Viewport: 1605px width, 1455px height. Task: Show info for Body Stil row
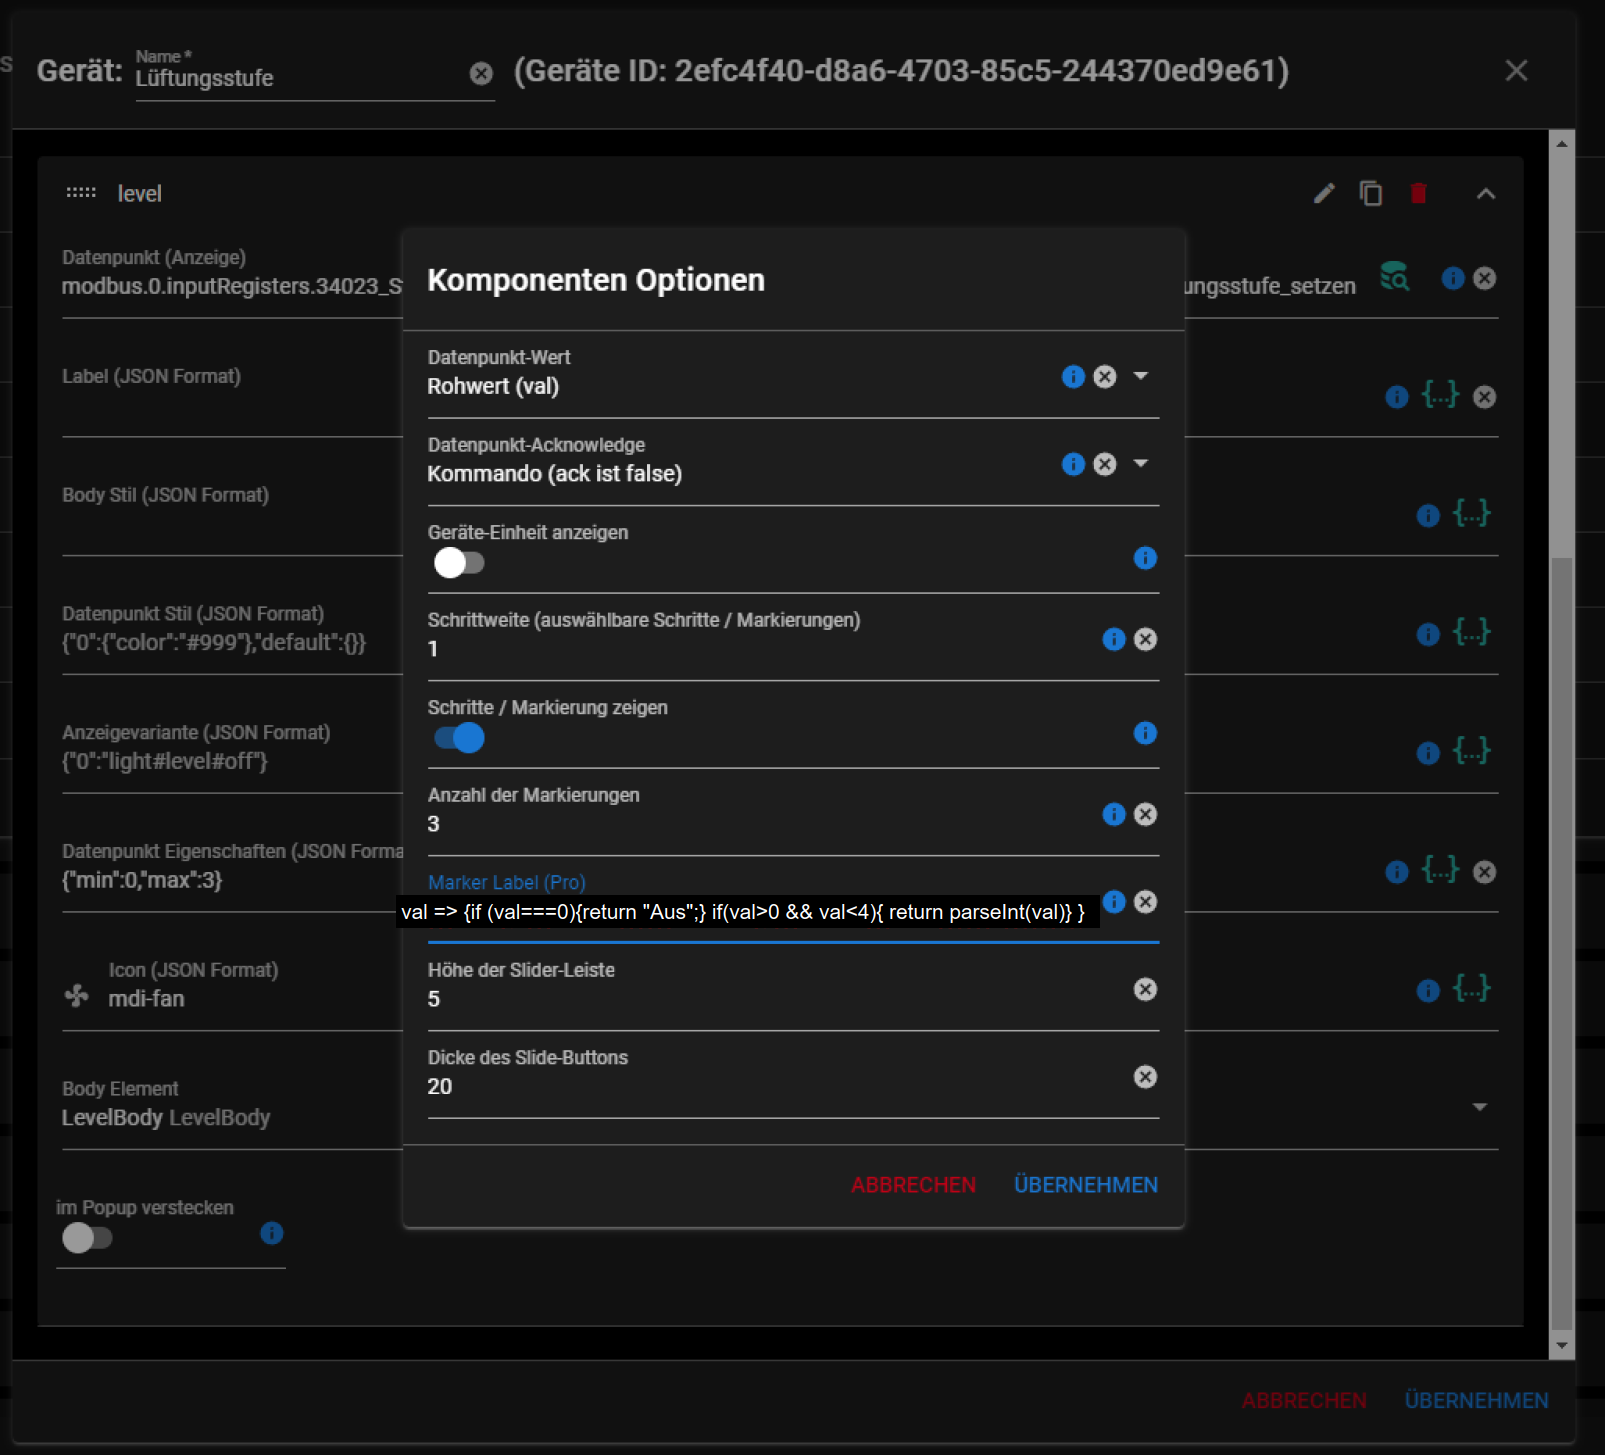(1428, 515)
